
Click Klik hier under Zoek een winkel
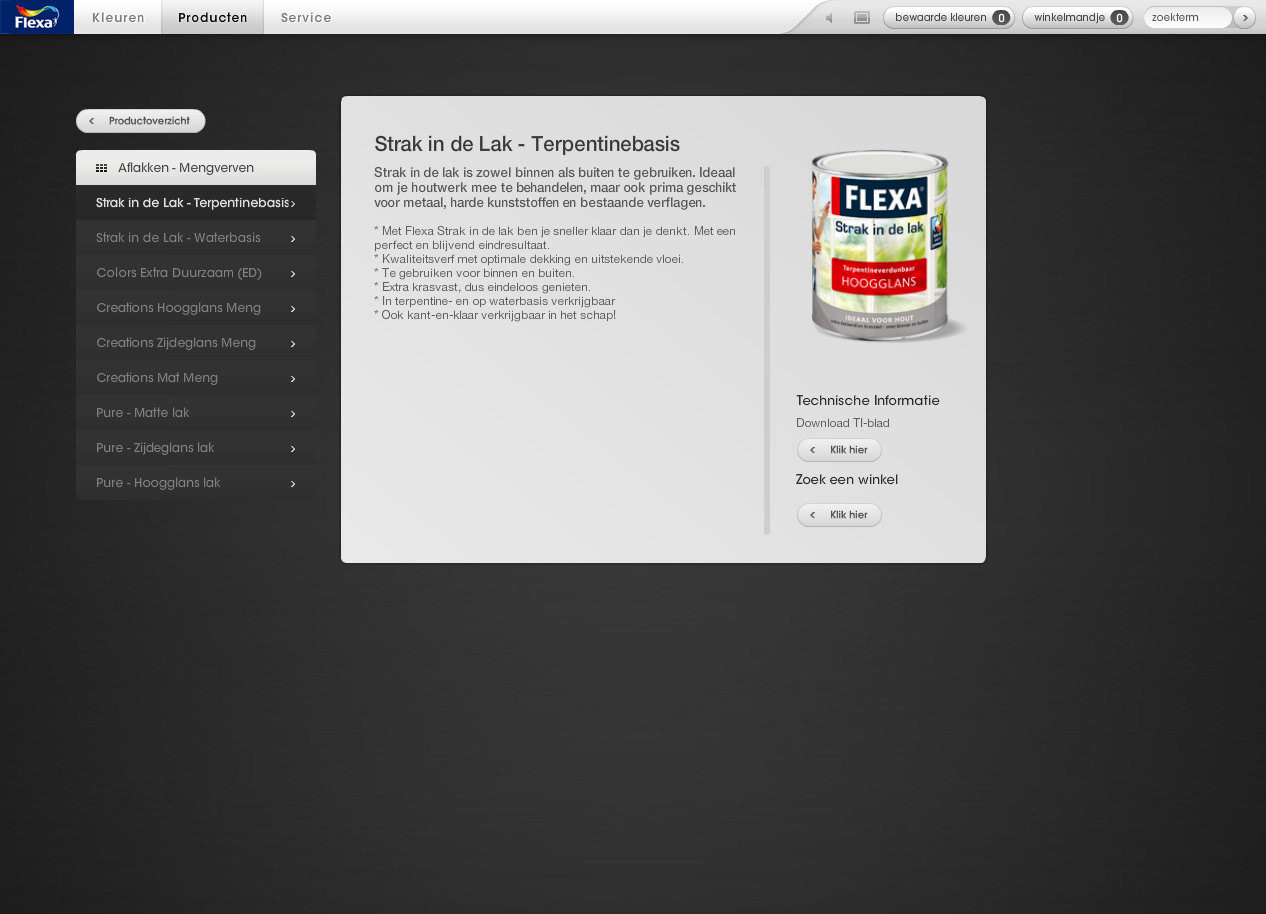839,515
